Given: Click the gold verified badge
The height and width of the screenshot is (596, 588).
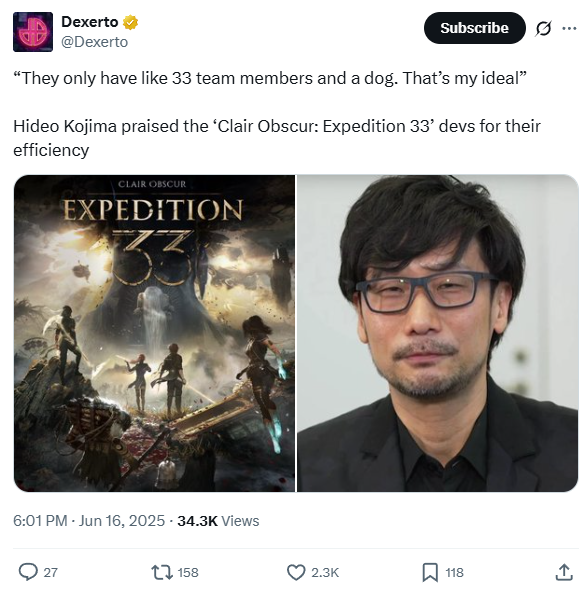Looking at the screenshot, I should (x=130, y=22).
